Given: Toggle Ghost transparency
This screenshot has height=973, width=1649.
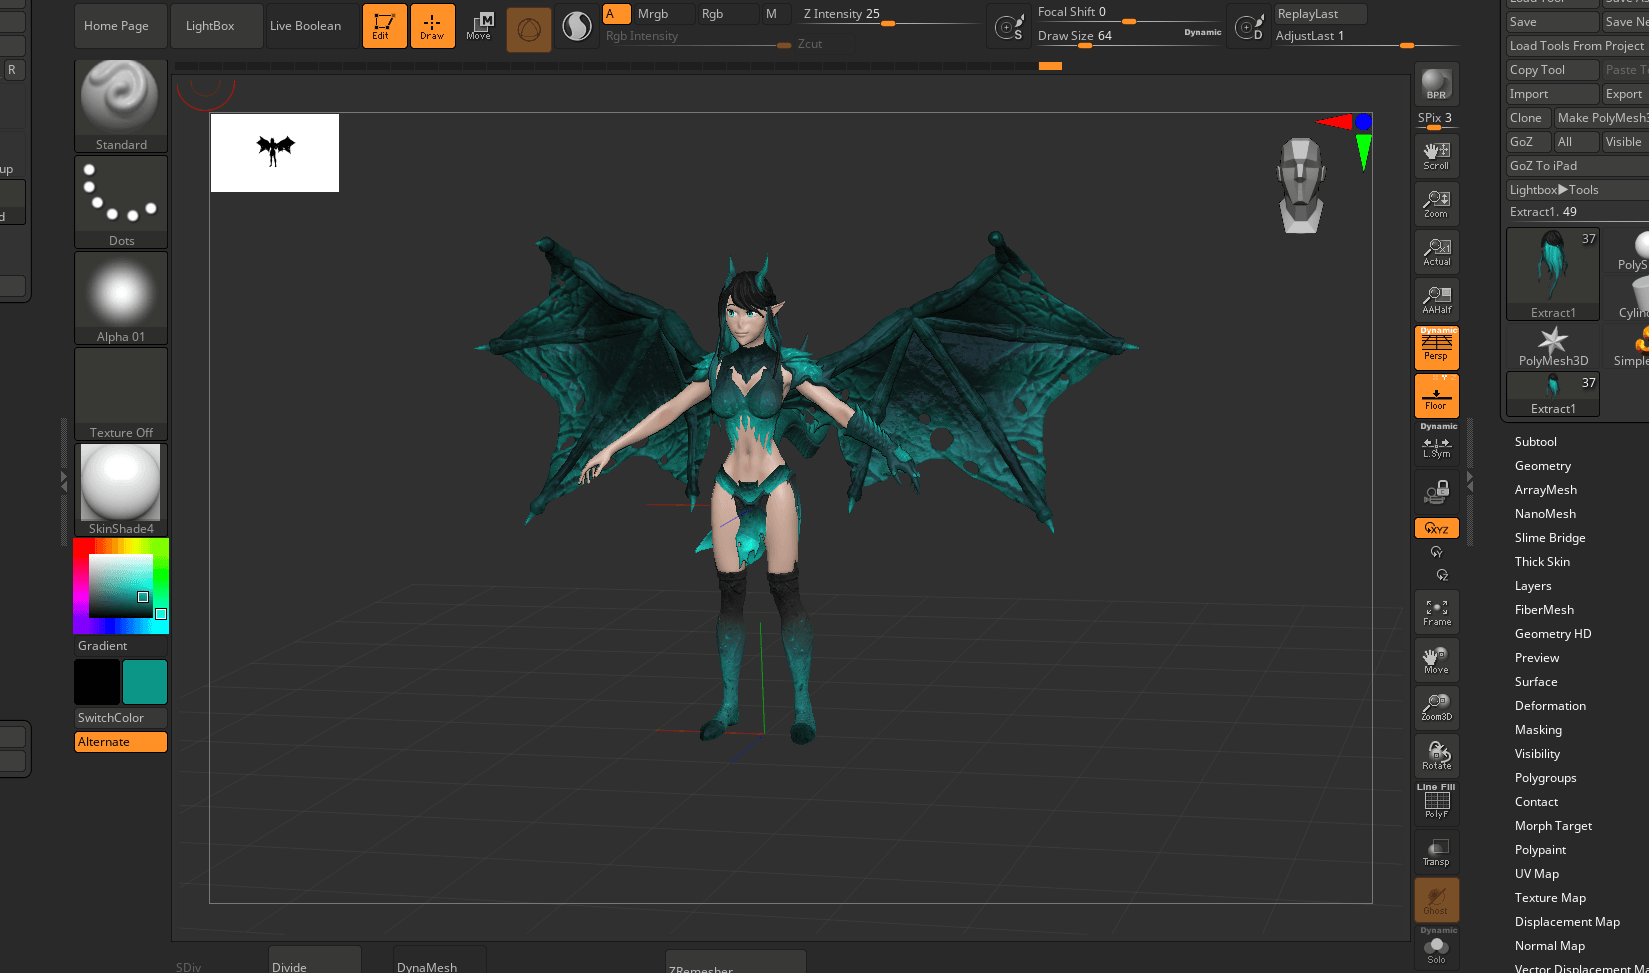Looking at the screenshot, I should tap(1437, 900).
